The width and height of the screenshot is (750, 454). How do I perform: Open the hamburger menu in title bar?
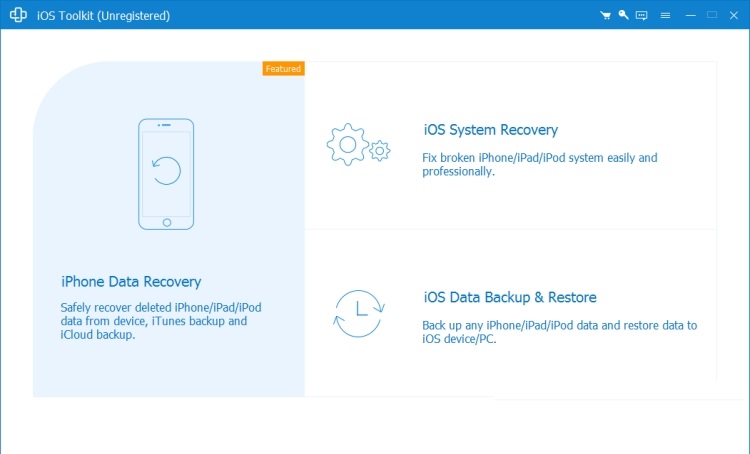(665, 15)
